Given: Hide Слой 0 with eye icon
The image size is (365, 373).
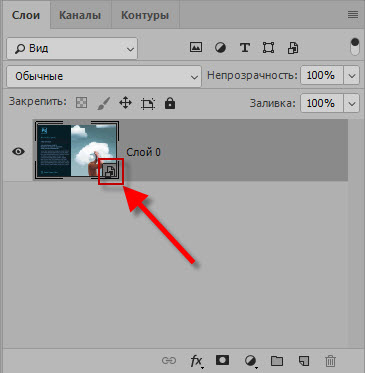Looking at the screenshot, I should pyautogui.click(x=18, y=151).
